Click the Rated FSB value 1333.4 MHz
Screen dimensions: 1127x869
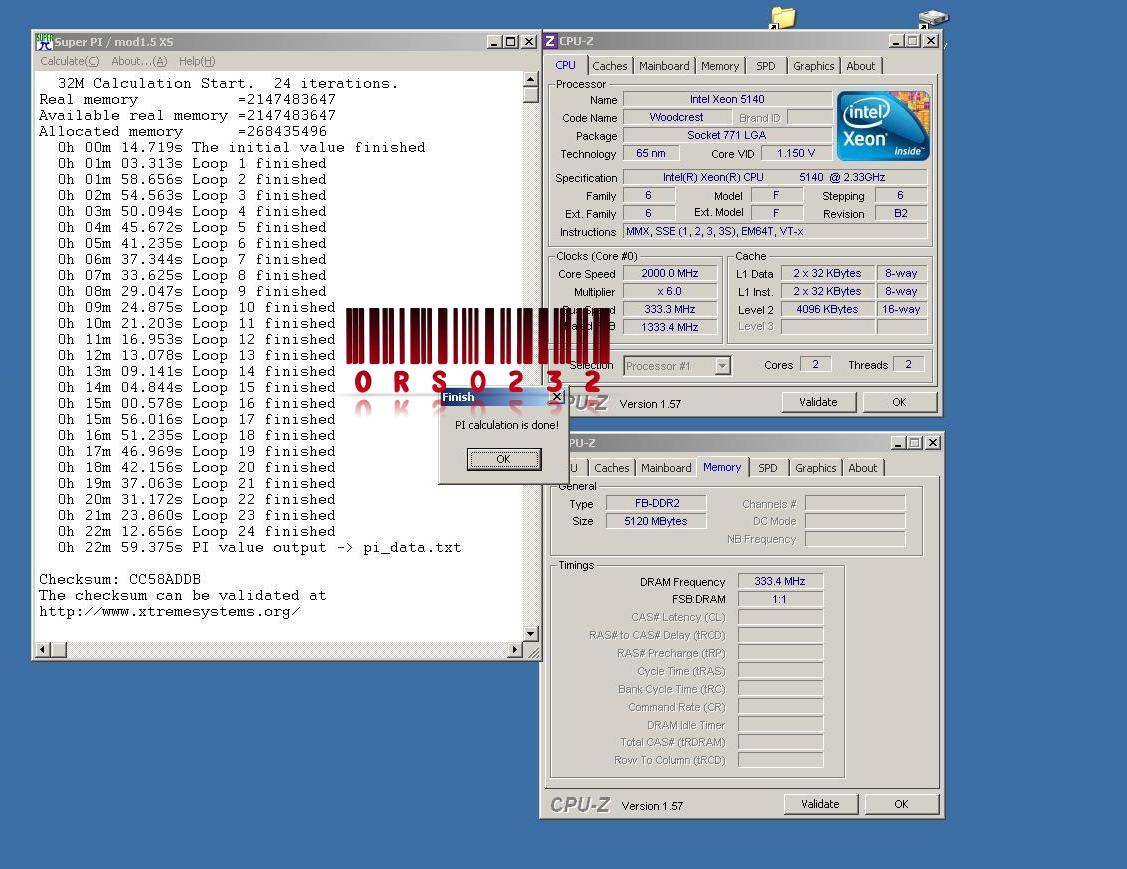pyautogui.click(x=670, y=327)
